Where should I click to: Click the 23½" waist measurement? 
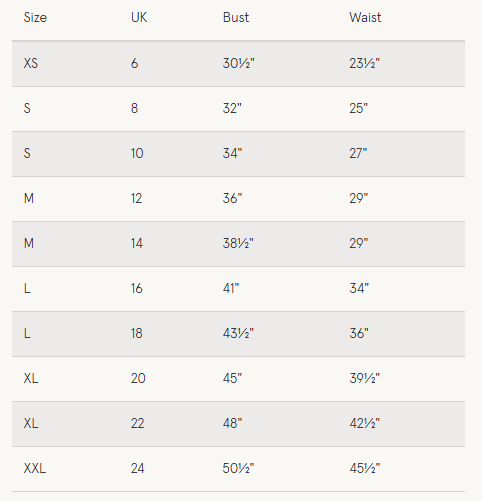coord(365,63)
